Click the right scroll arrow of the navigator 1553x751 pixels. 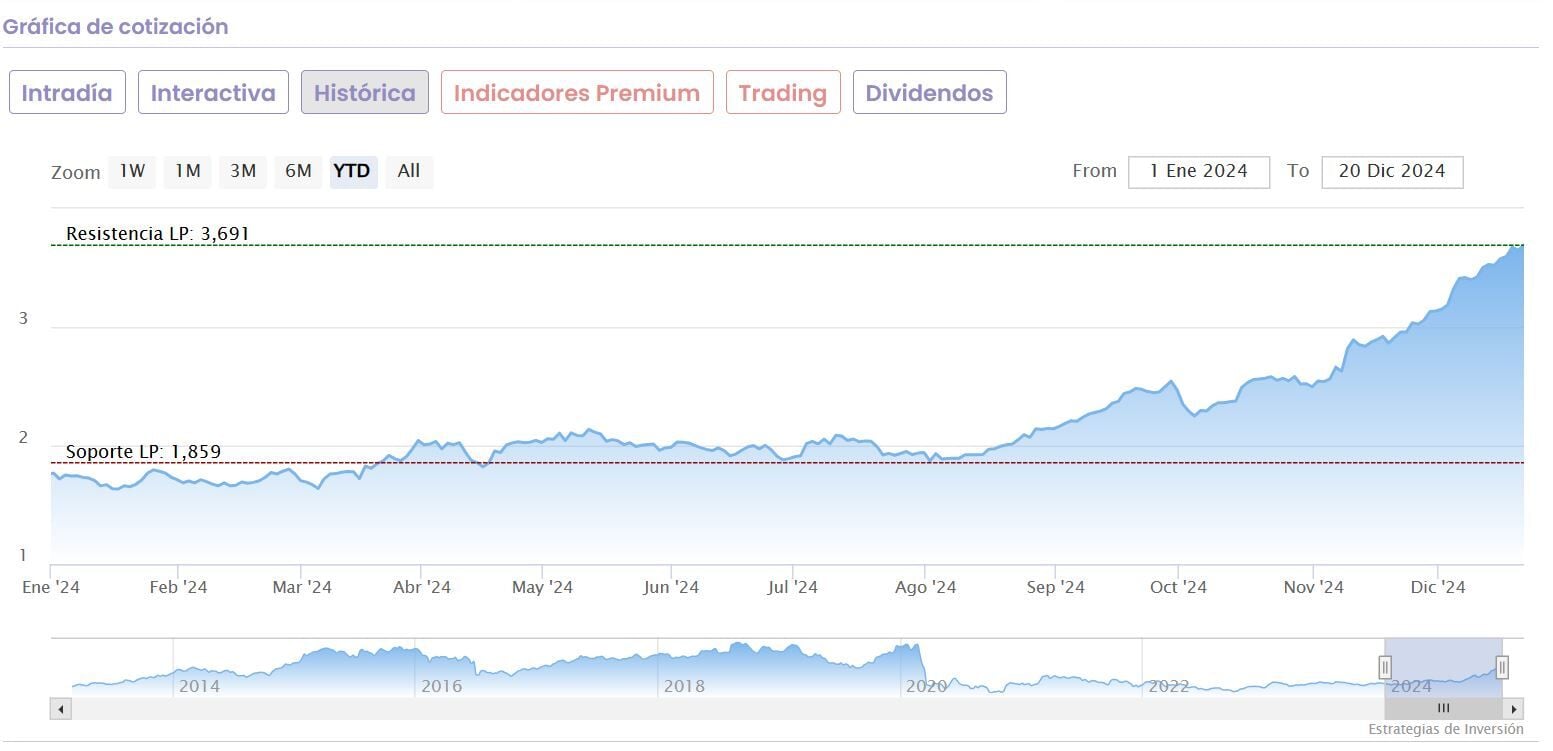(1514, 709)
